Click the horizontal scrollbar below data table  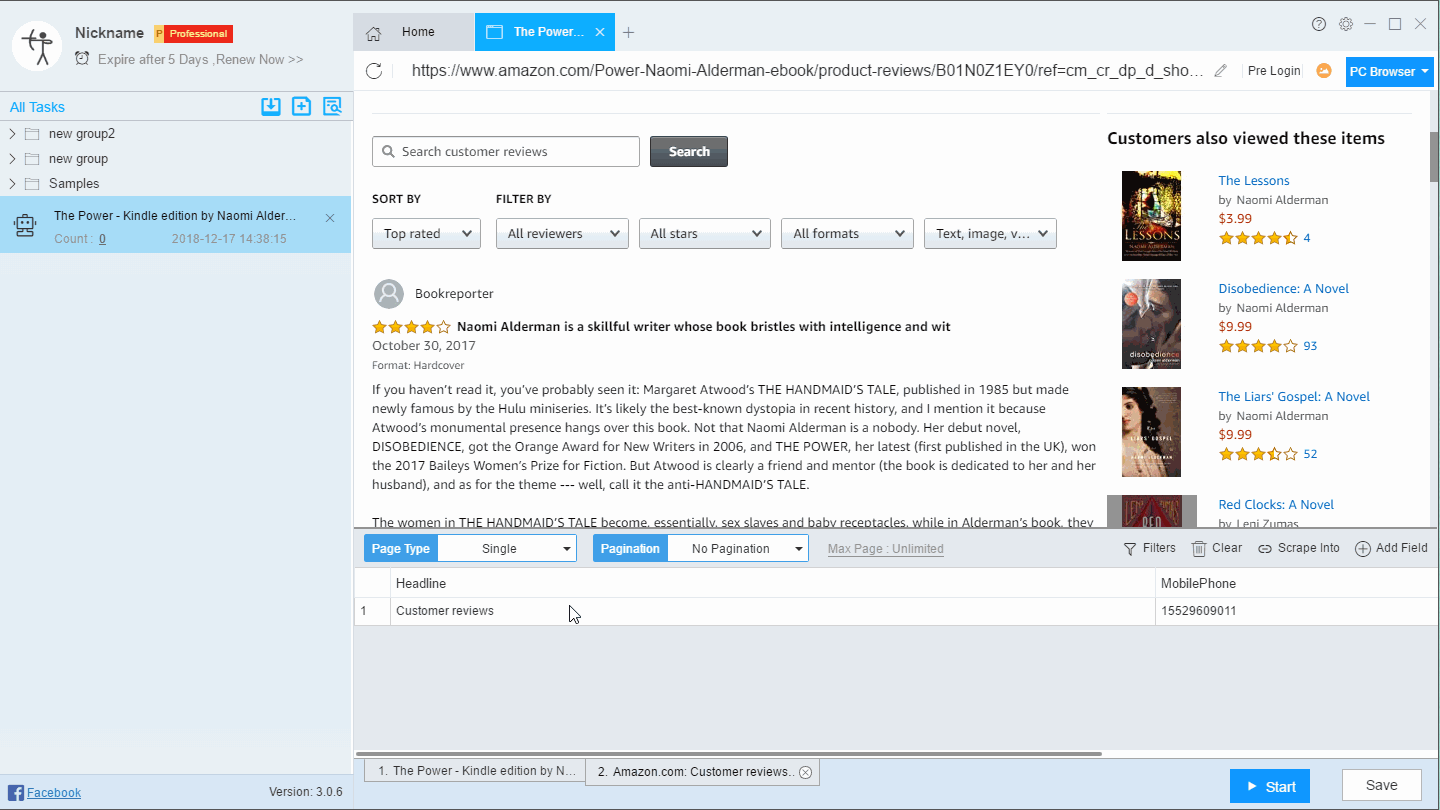coord(728,754)
